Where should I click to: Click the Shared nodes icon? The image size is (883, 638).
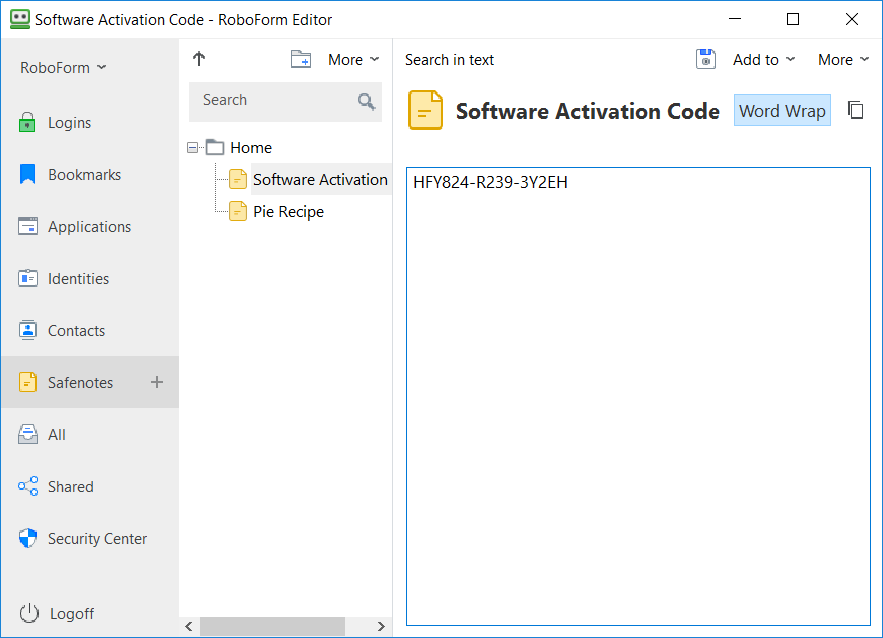tap(28, 486)
